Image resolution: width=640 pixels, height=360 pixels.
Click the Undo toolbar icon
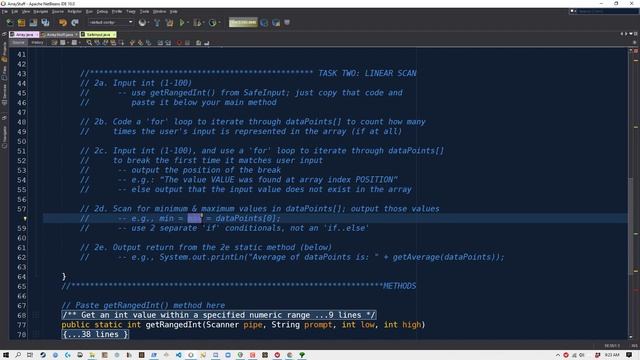tap(62, 23)
